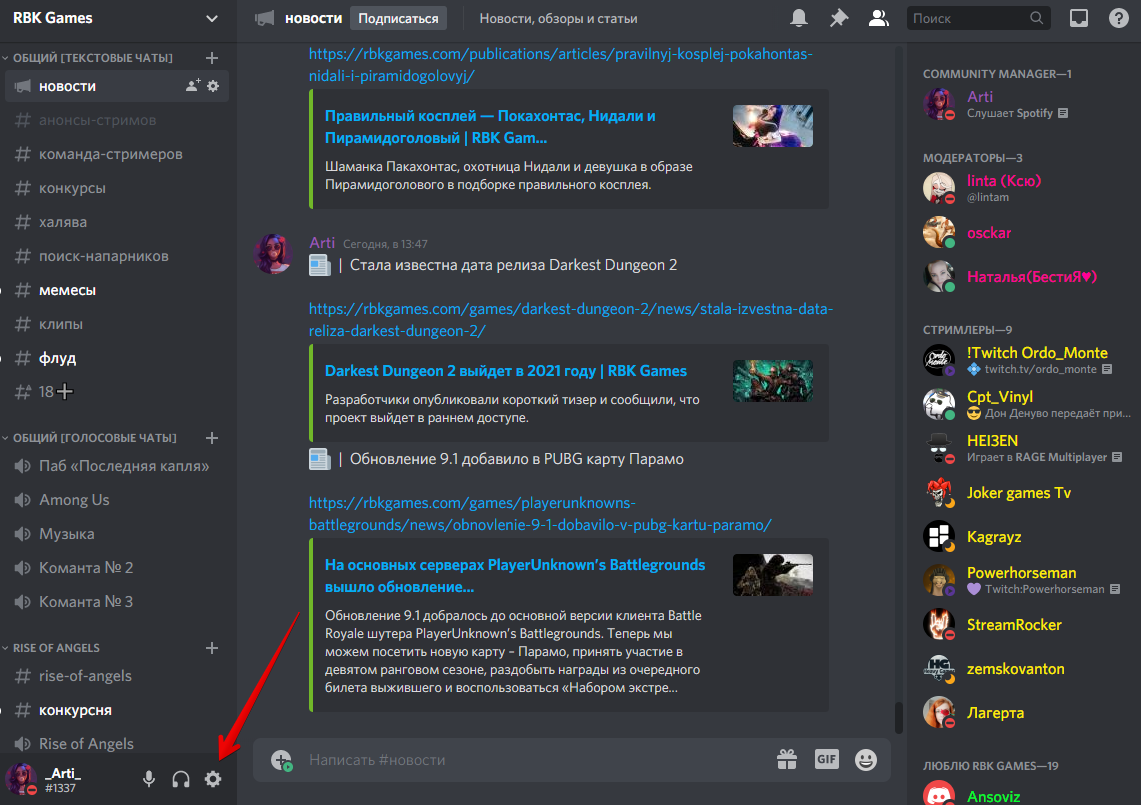Viewport: 1141px width, 805px height.
Task: Open the RBK Games server dropdown
Action: click(x=212, y=18)
